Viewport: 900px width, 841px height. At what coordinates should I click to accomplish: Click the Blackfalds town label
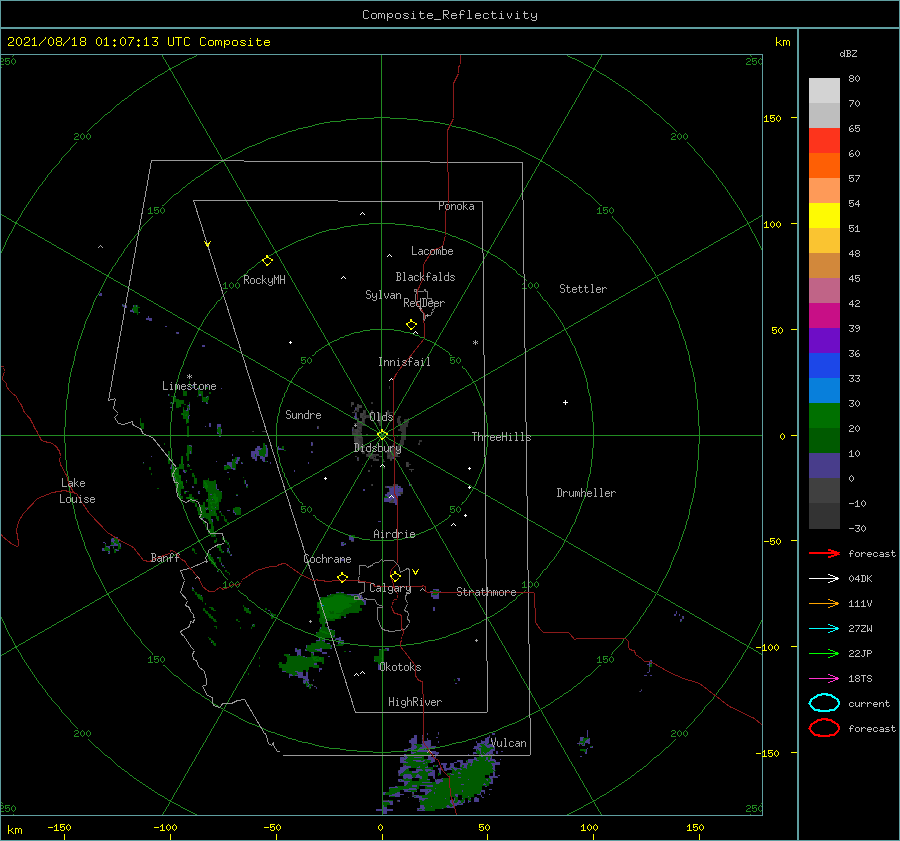point(425,277)
